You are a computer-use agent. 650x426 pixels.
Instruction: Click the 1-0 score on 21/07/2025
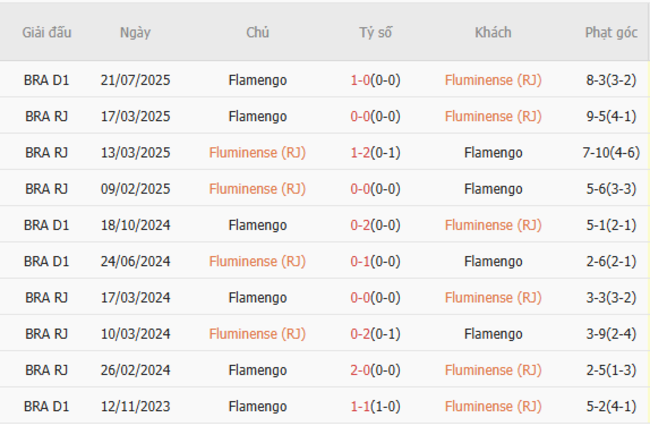(361, 80)
